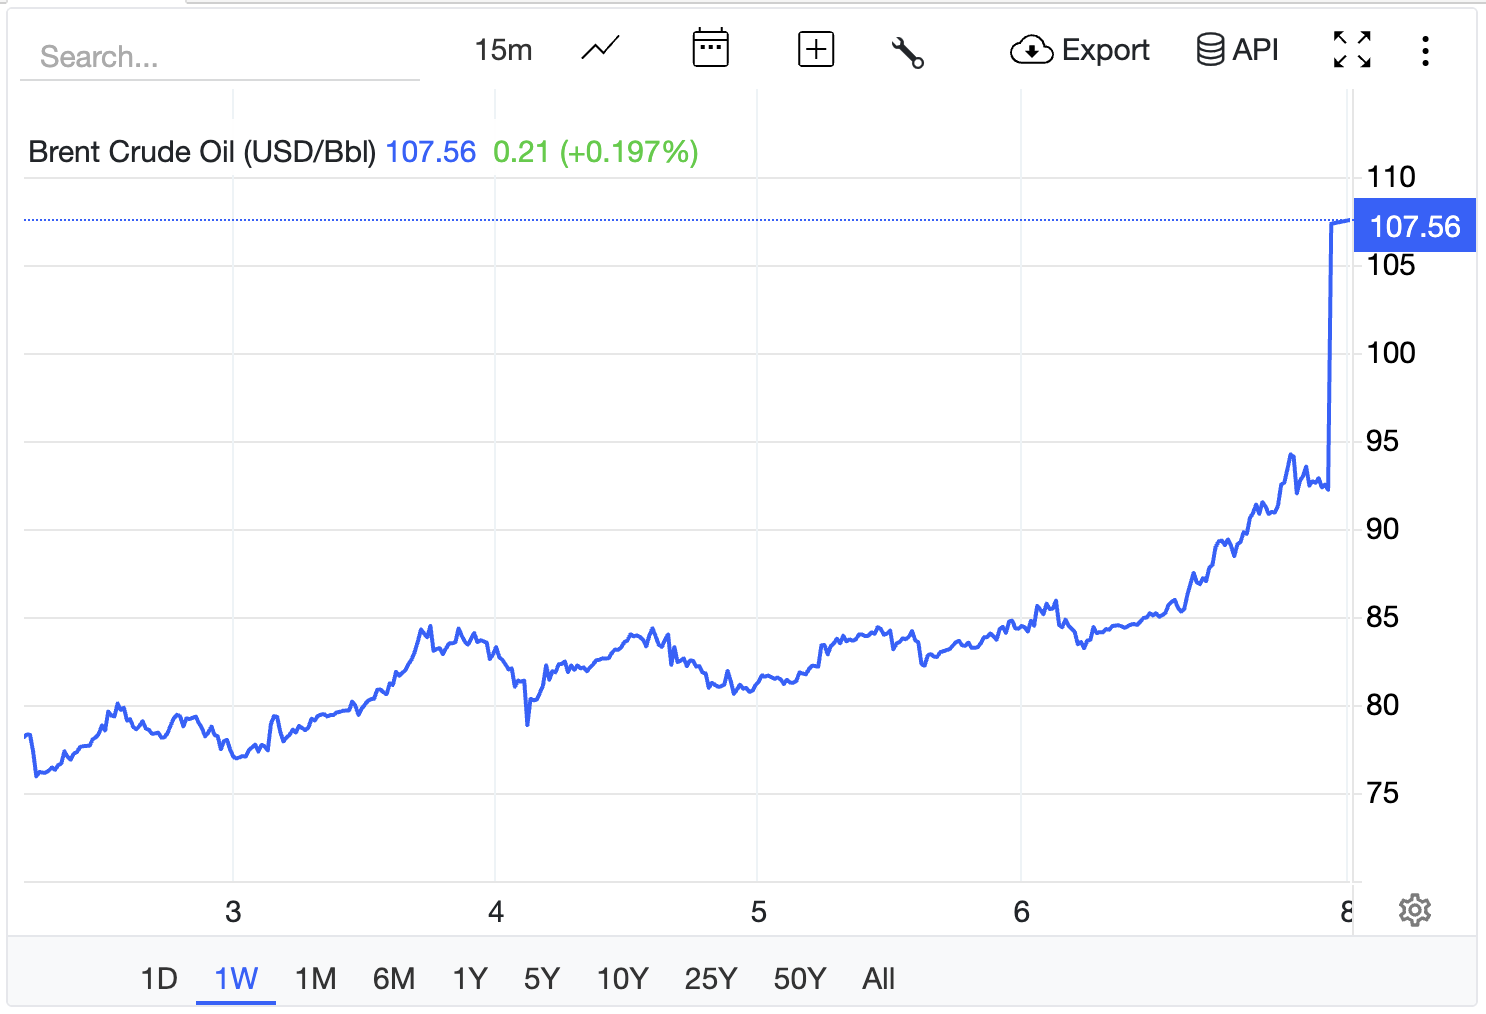Open the calendar date range picker

710,49
